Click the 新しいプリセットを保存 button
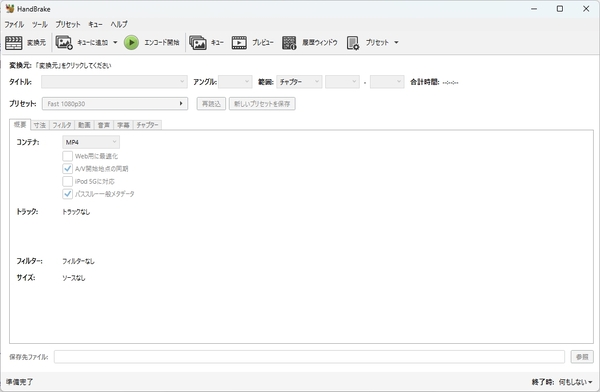 pos(262,104)
